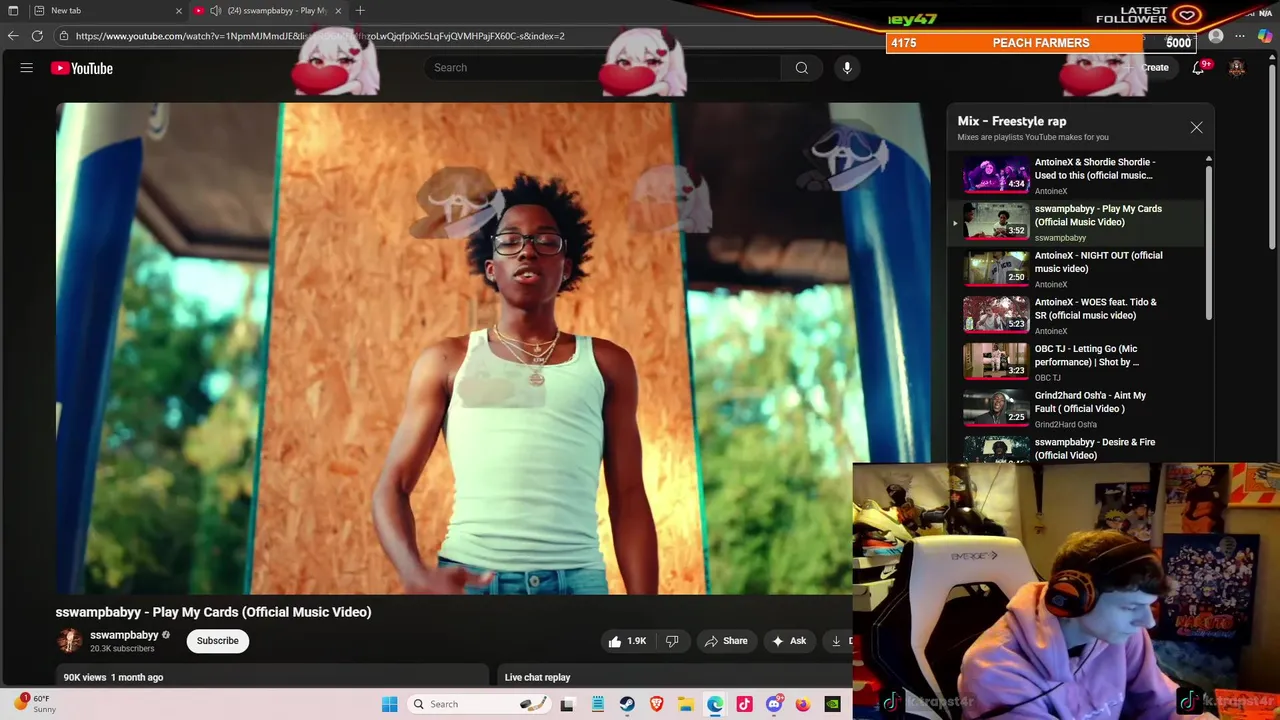Image resolution: width=1280 pixels, height=720 pixels.
Task: Open the Copilot icon in the browser toolbar
Action: 1264,36
